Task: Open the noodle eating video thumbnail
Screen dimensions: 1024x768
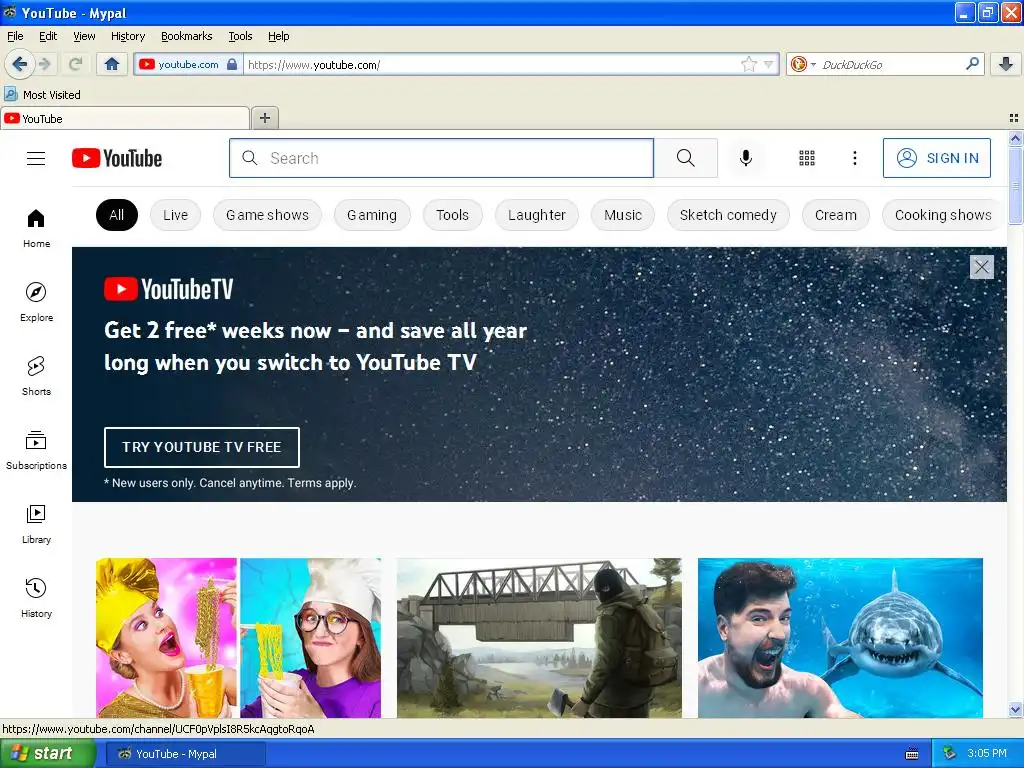Action: click(x=238, y=638)
